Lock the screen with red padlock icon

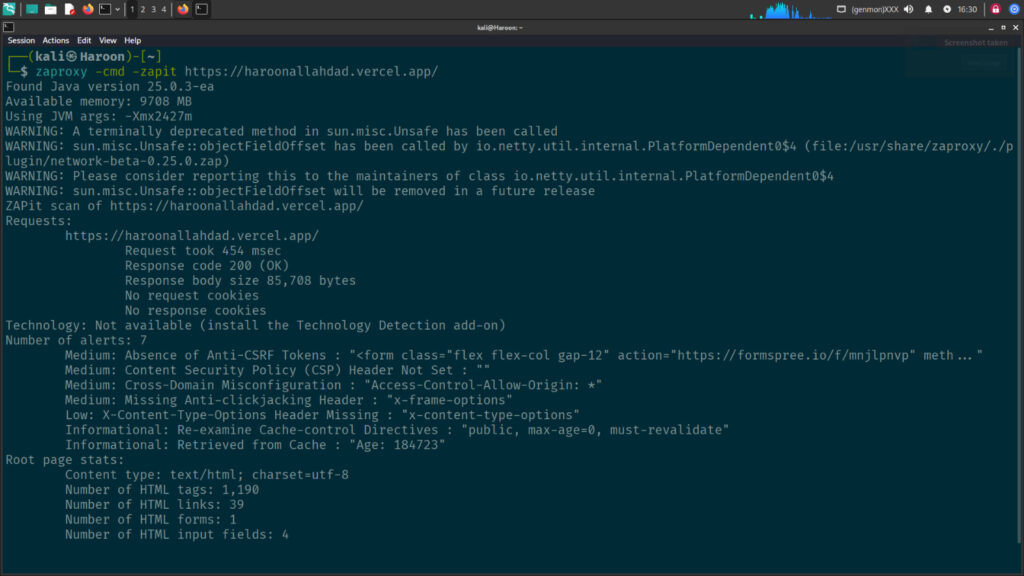(x=995, y=9)
